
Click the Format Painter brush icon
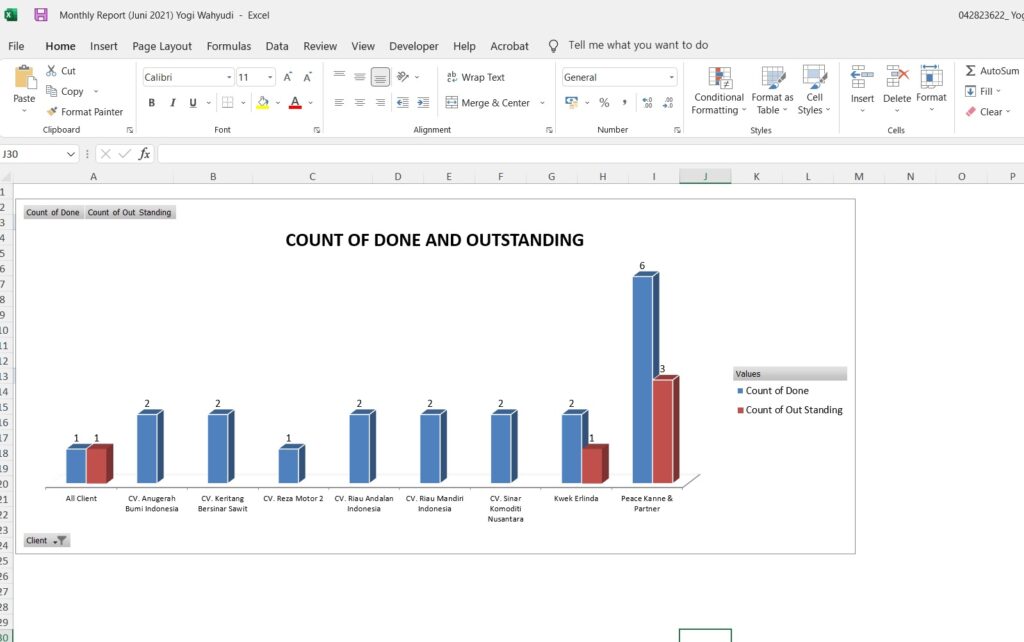(x=52, y=112)
